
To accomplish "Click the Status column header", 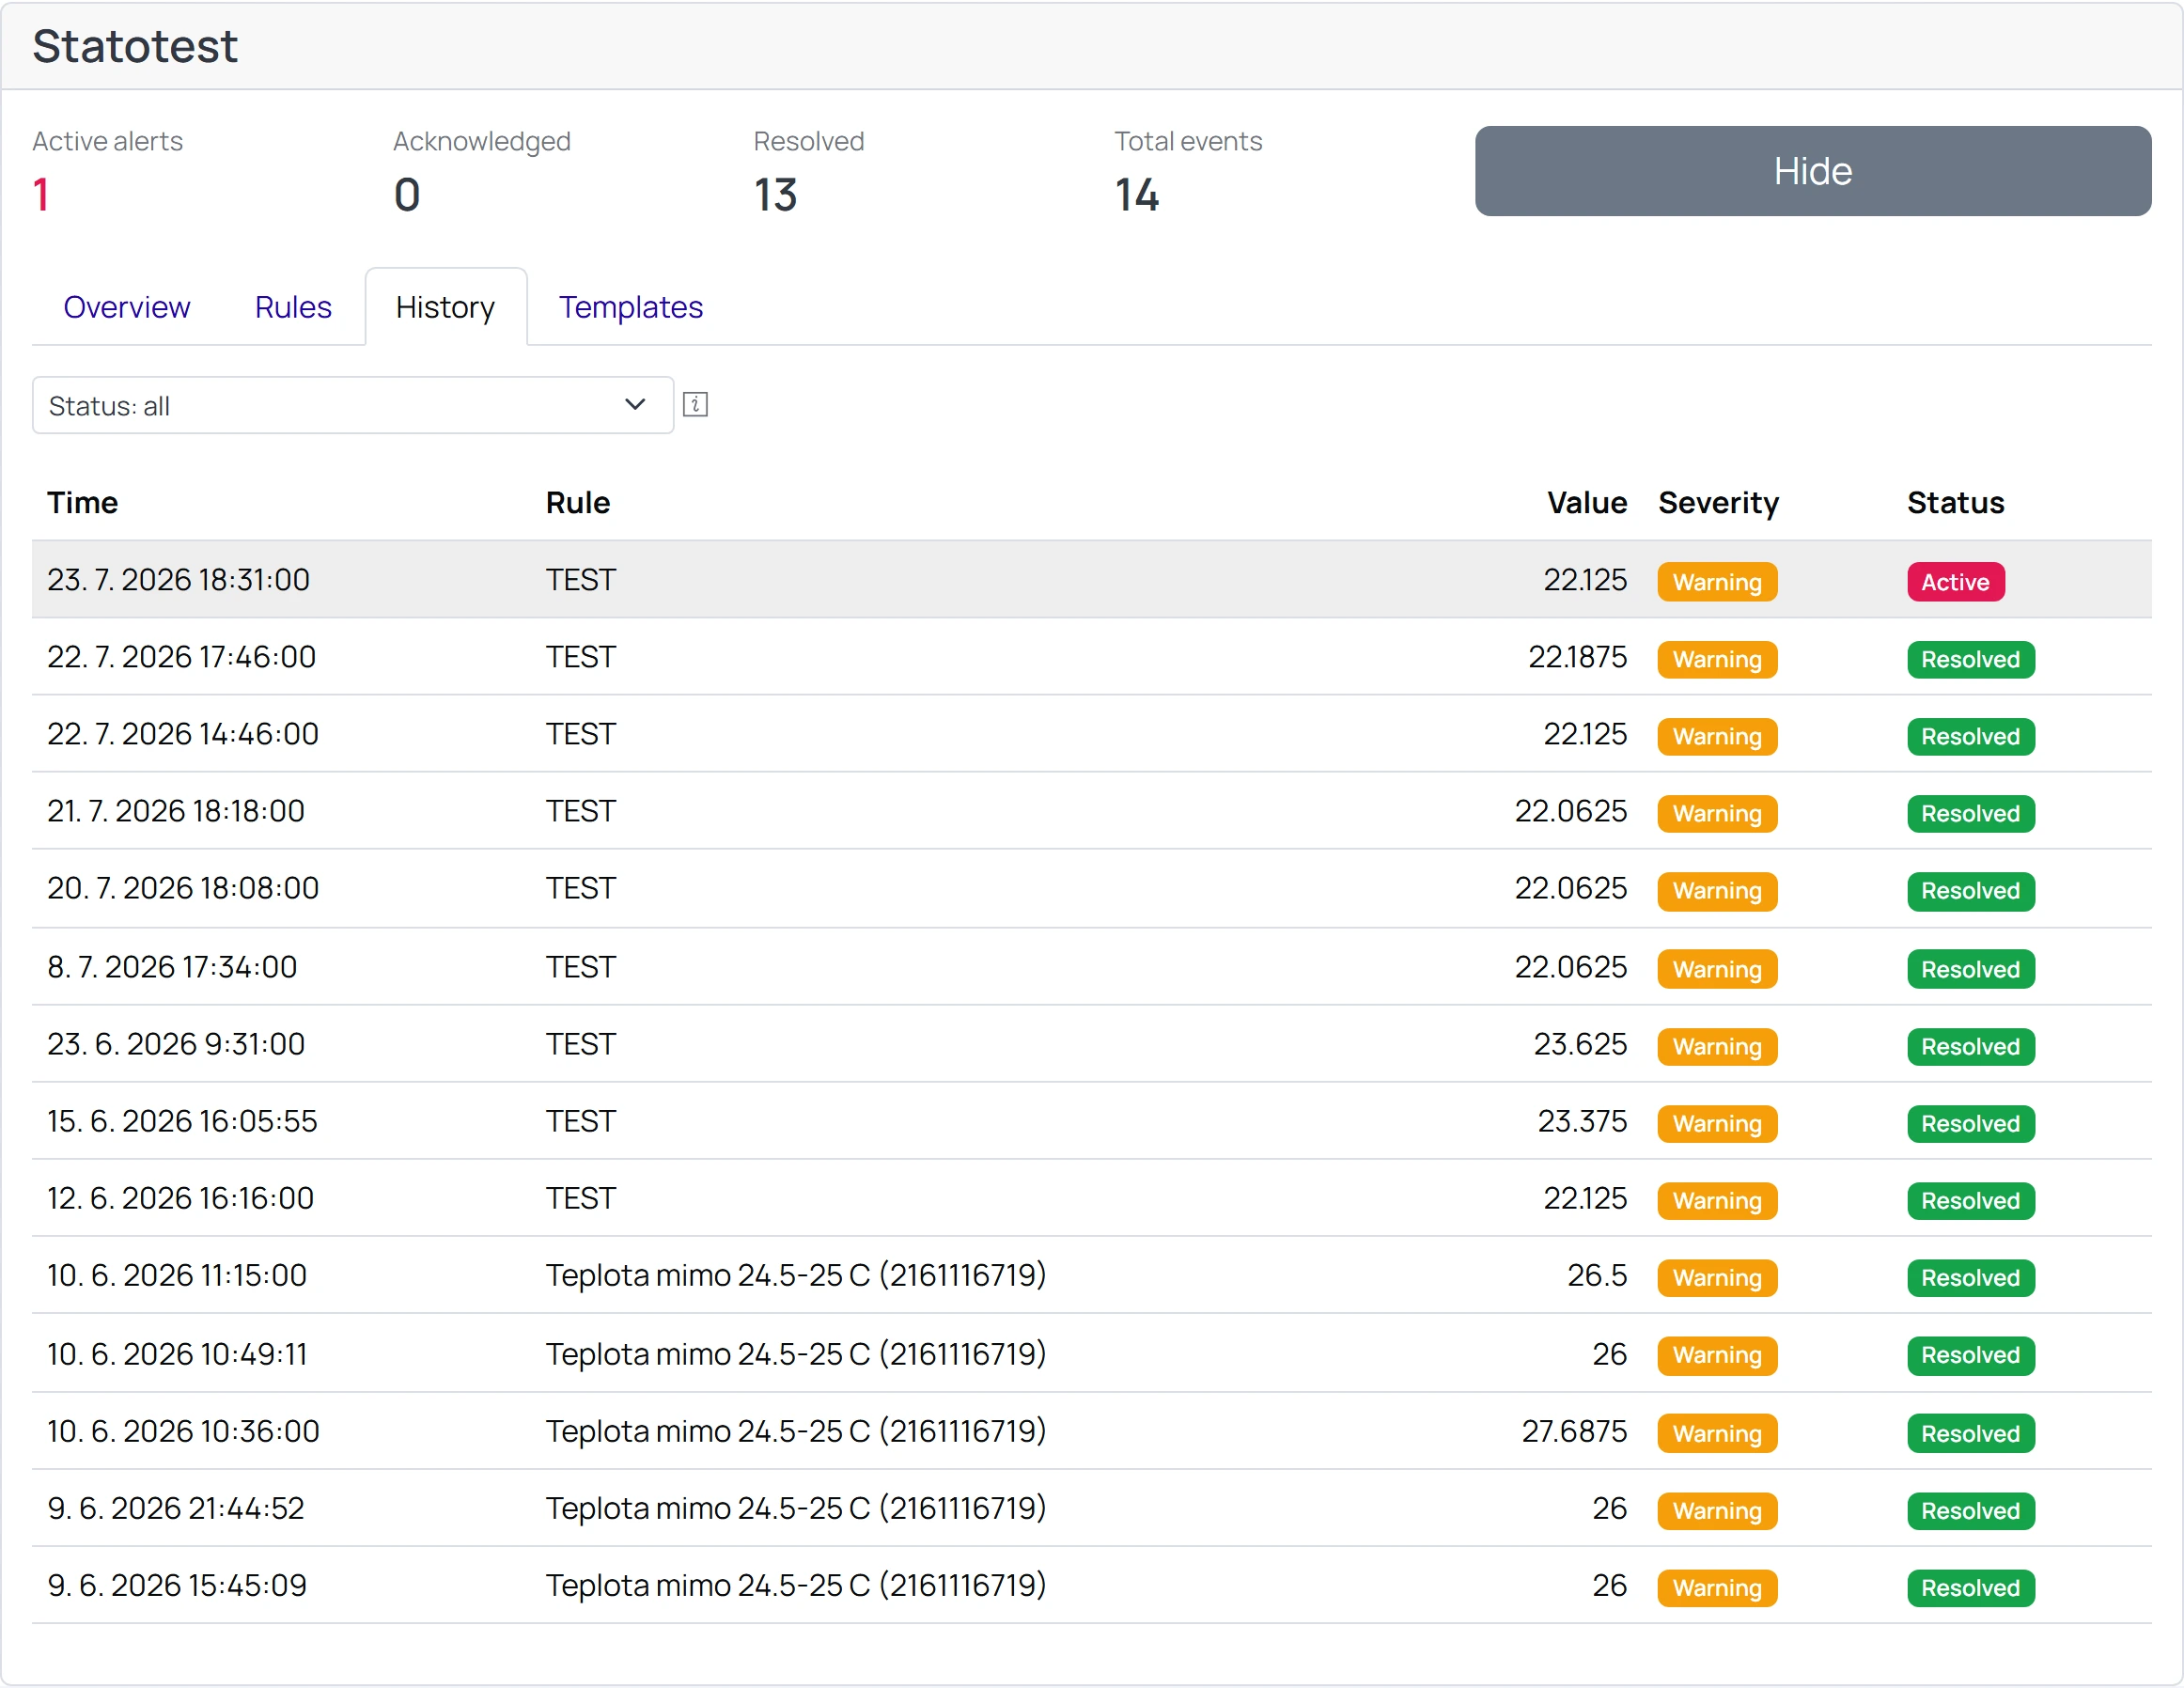I will coord(1955,503).
